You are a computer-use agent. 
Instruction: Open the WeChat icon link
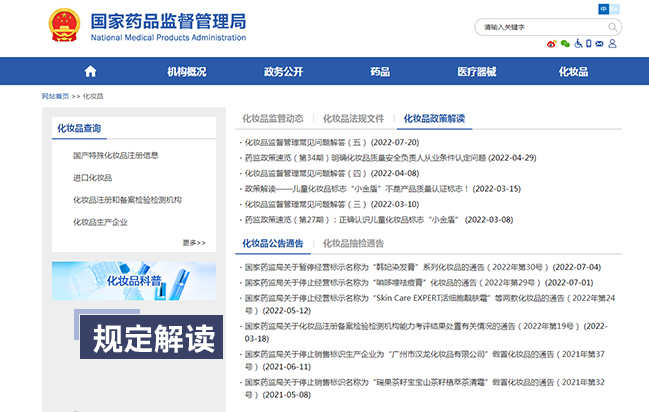point(565,44)
